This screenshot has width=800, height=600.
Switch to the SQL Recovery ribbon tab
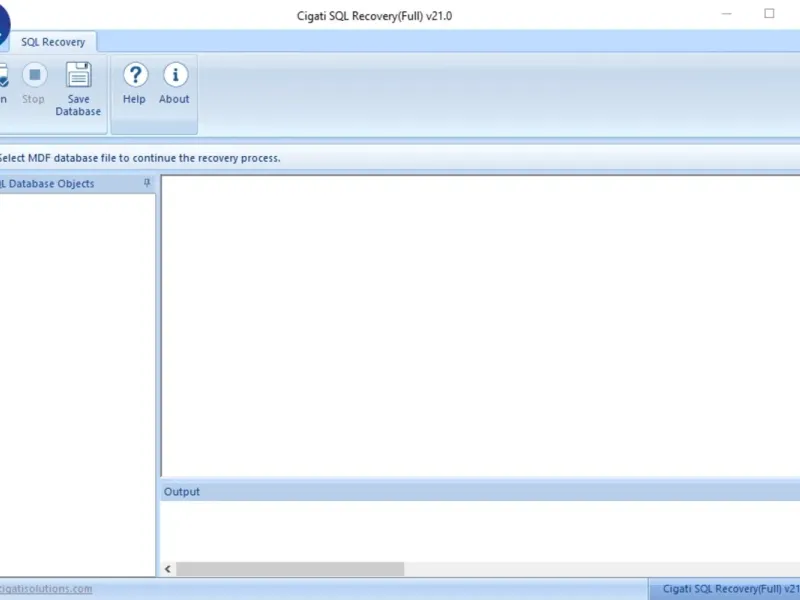click(x=53, y=42)
